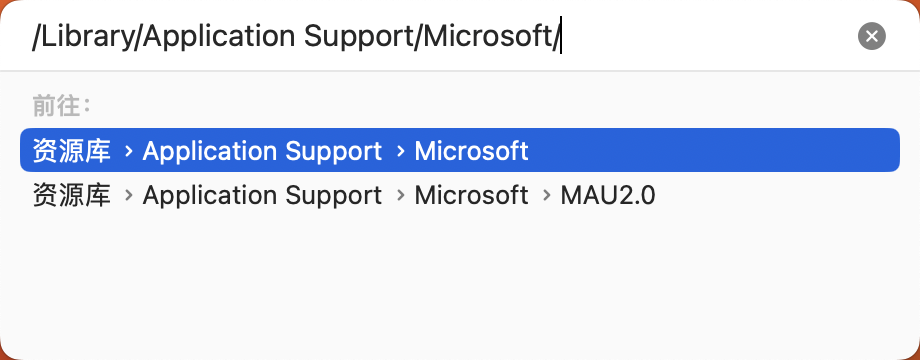Click chevron after 资源库 in highlighted row
Screen dimensions: 920x360
coord(128,151)
